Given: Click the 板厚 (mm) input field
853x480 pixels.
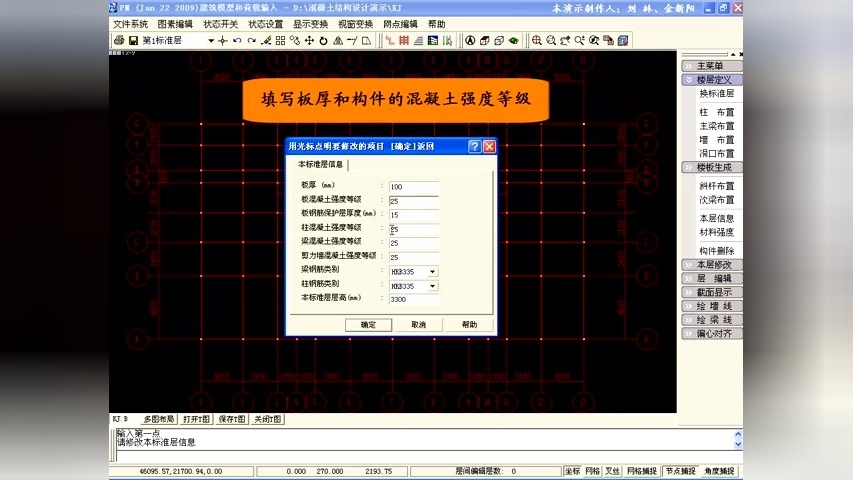Looking at the screenshot, I should (414, 187).
